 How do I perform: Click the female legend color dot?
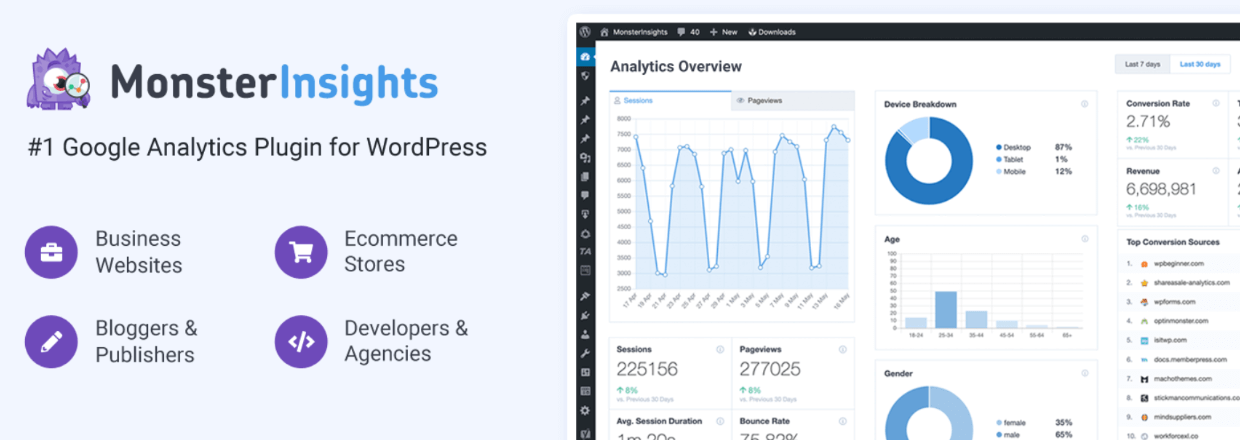click(x=998, y=422)
